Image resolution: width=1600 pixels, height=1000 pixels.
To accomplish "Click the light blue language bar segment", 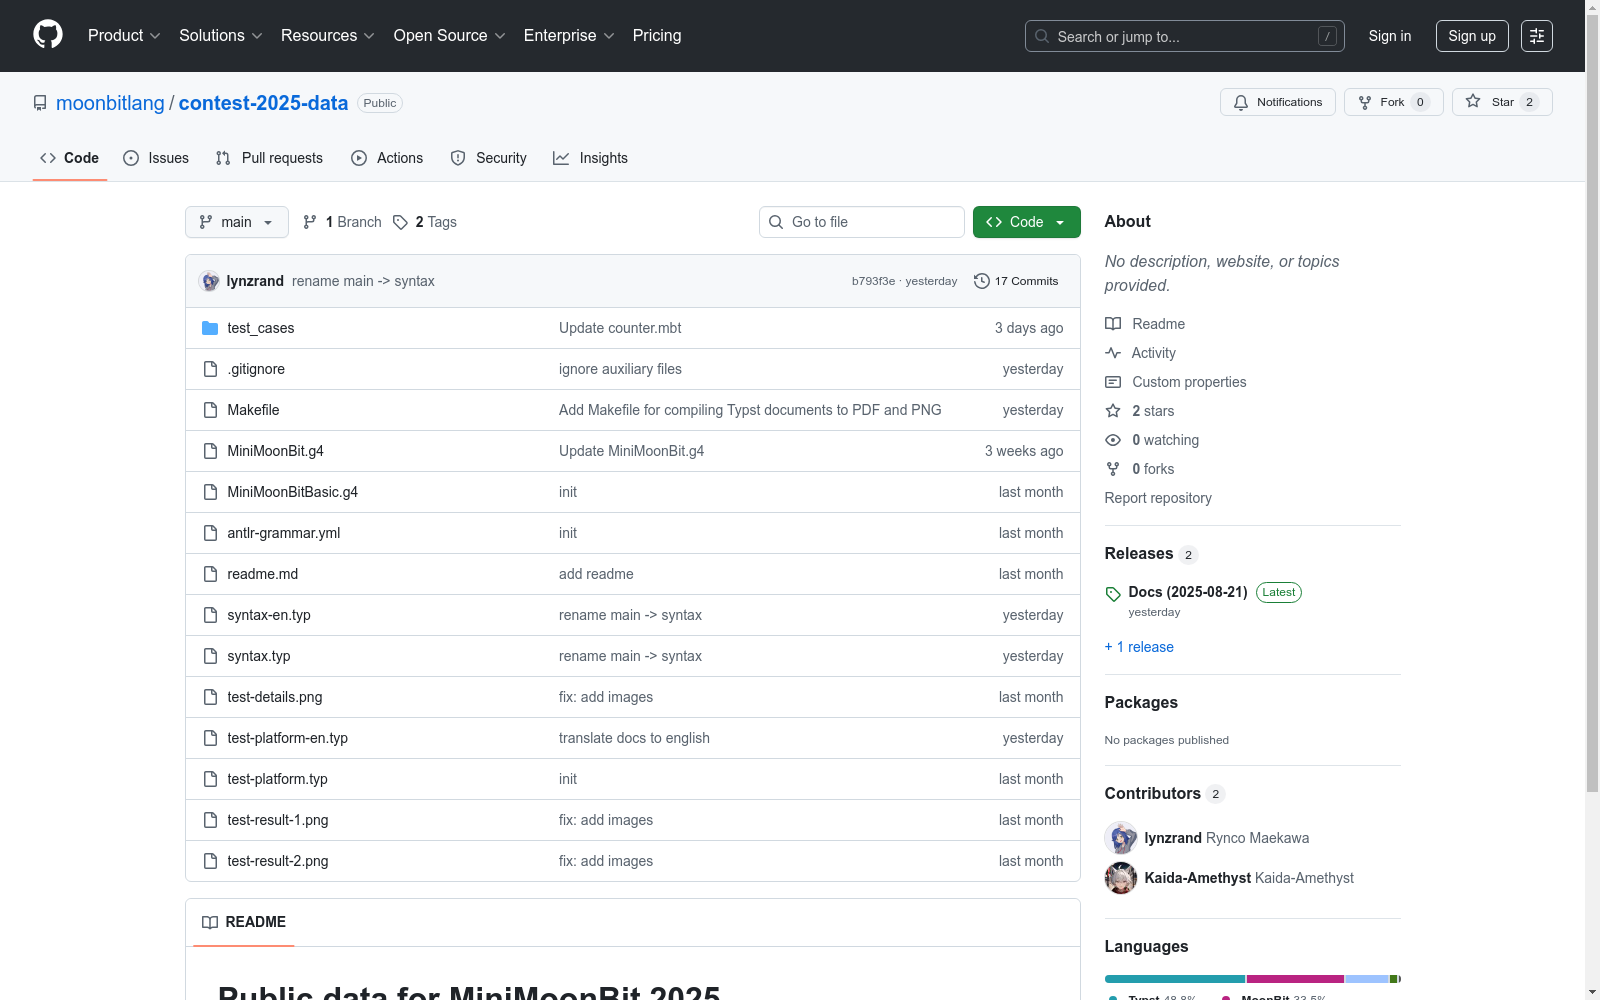I will tap(1367, 979).
